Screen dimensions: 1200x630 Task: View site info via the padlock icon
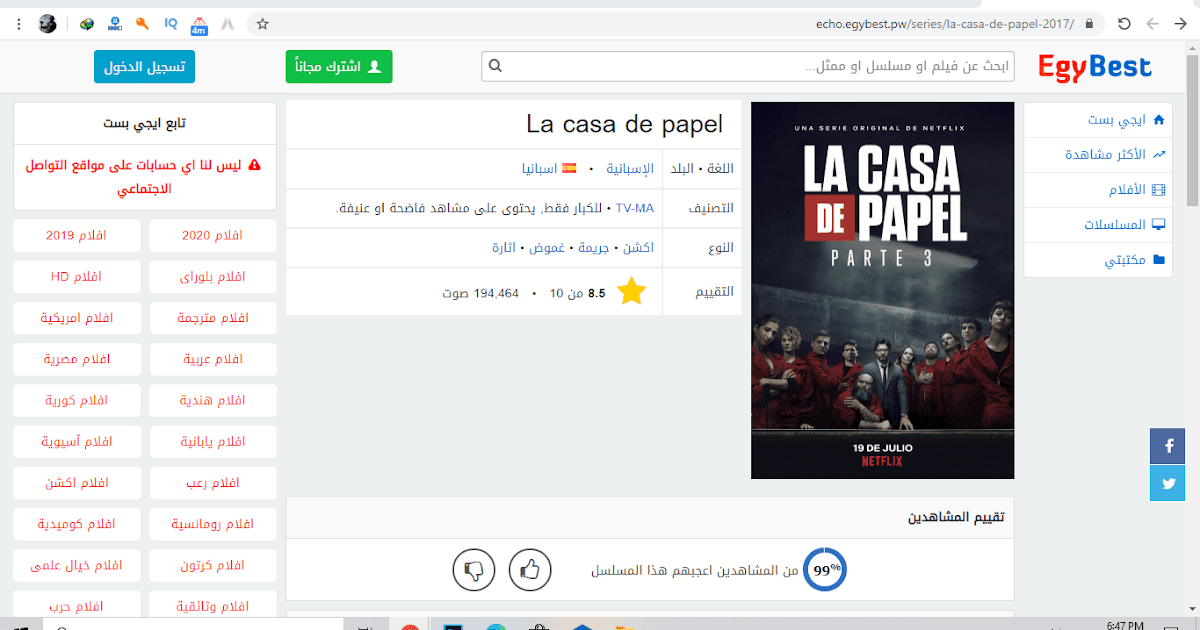[1089, 23]
